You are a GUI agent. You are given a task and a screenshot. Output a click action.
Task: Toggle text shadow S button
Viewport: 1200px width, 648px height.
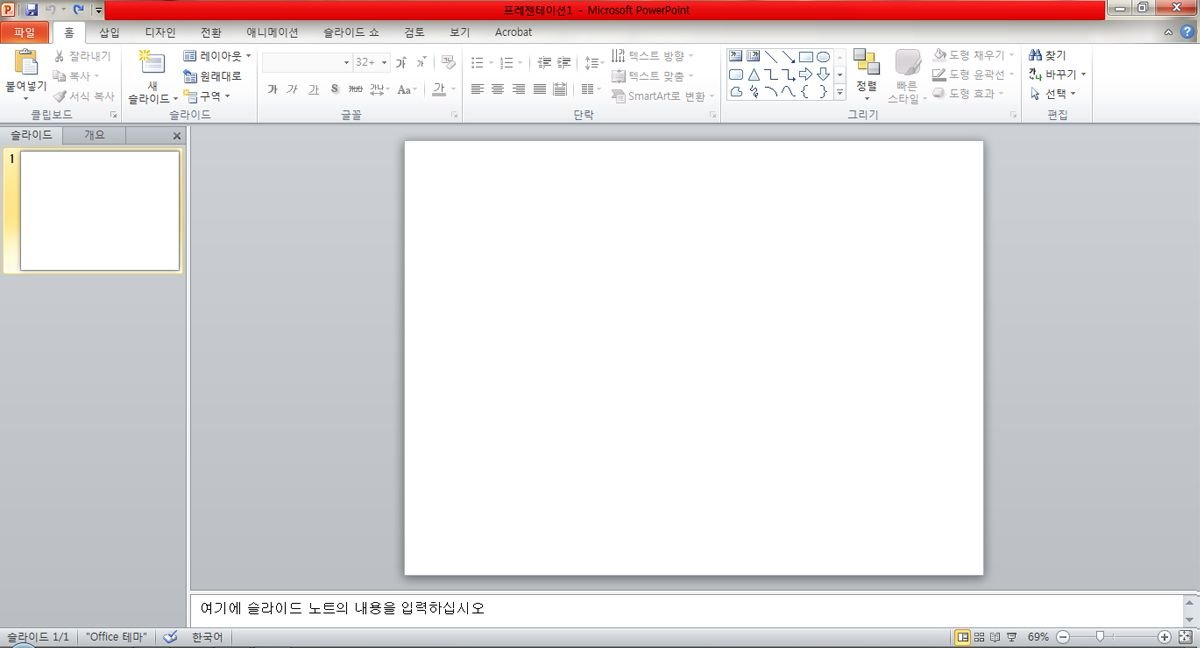pos(334,89)
